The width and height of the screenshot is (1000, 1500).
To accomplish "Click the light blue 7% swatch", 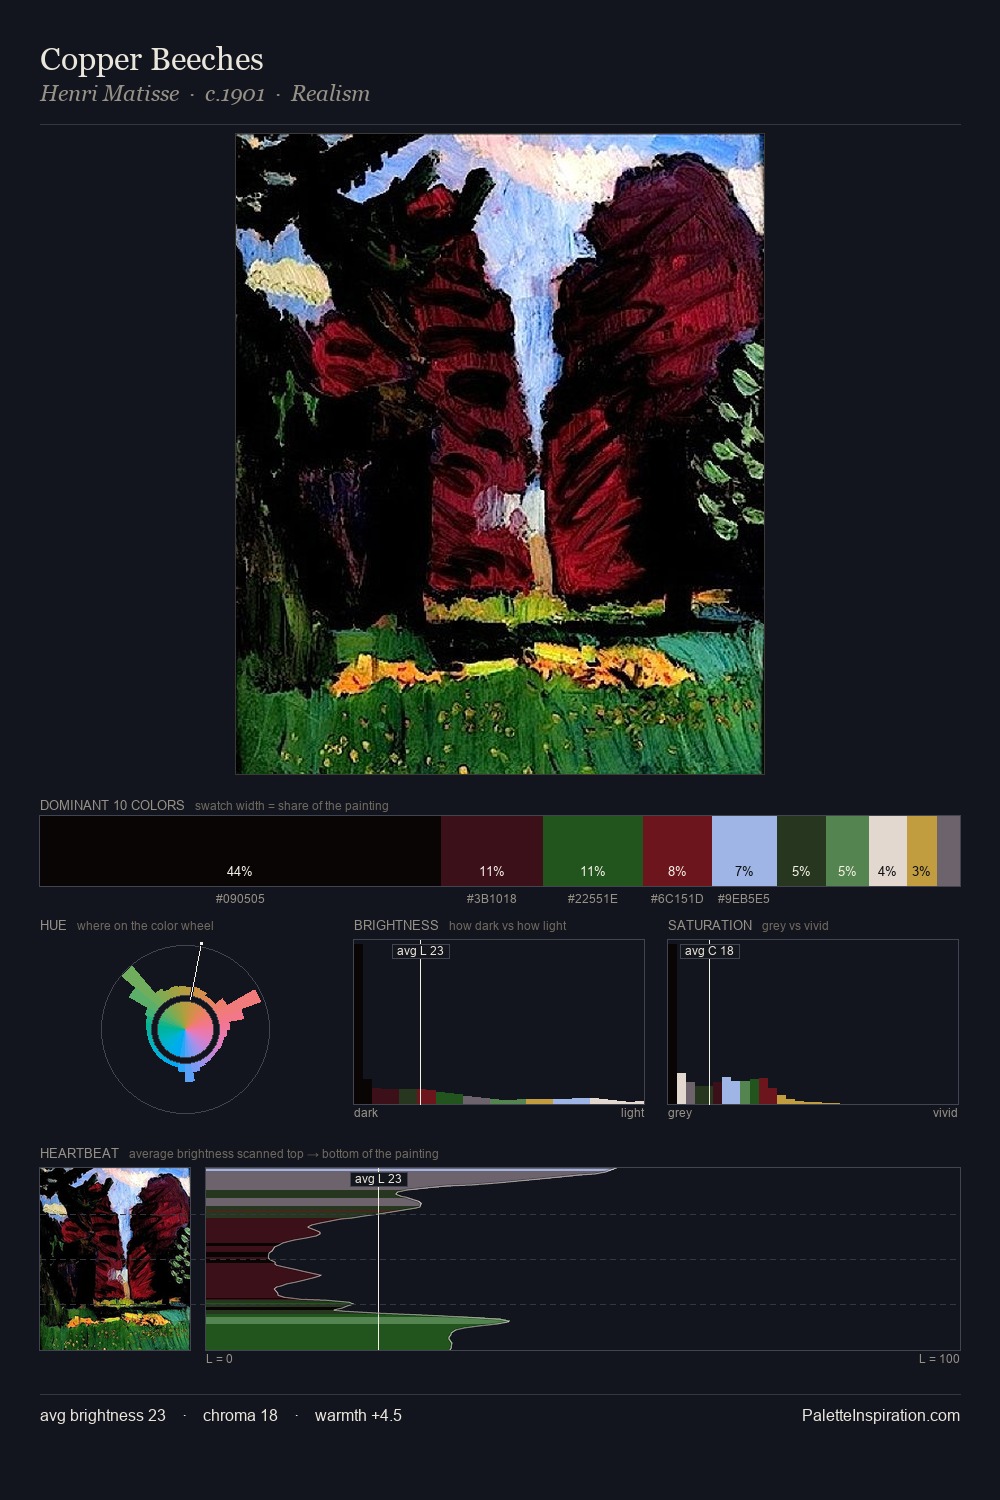I will coord(744,851).
